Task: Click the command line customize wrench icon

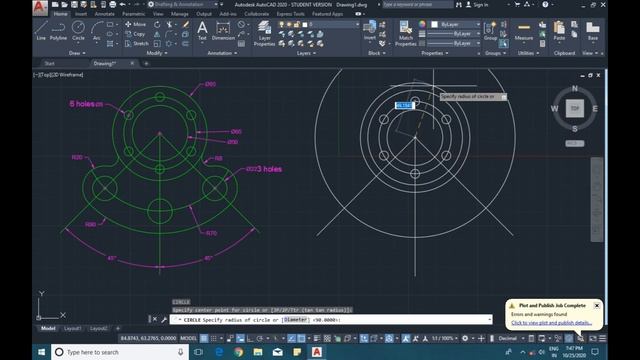Action: pos(164,320)
